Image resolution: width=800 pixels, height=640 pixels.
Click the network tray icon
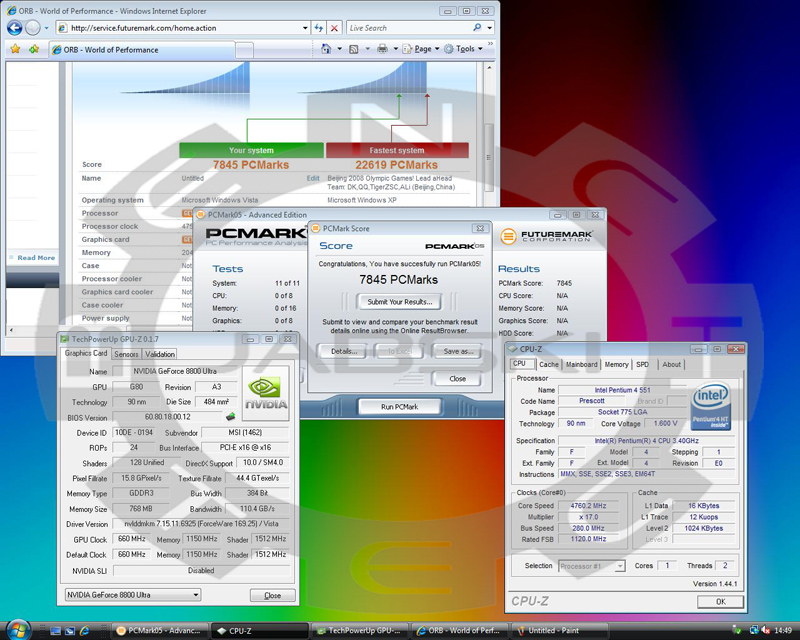[754, 631]
